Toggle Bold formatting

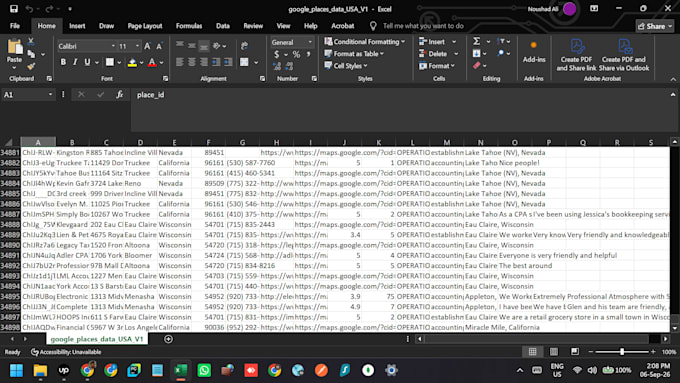[63, 62]
